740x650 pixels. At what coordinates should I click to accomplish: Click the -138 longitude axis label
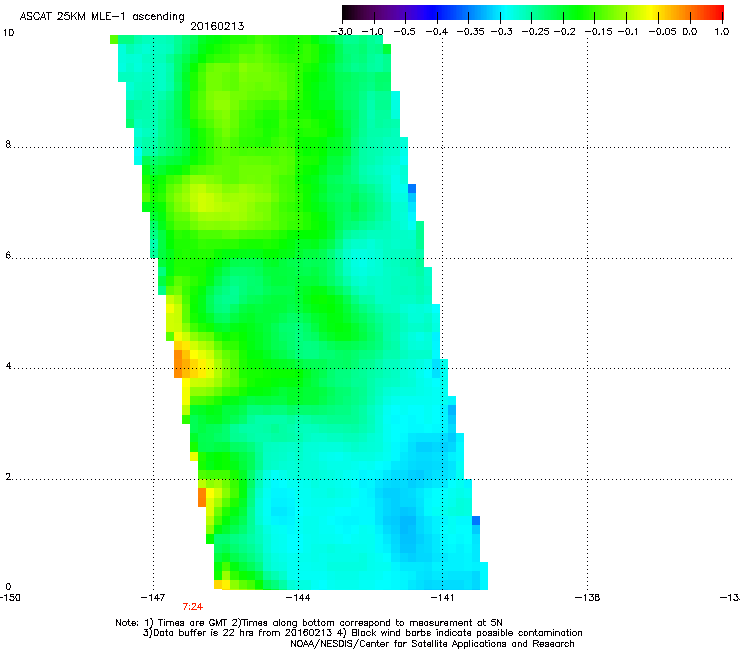coord(588,598)
